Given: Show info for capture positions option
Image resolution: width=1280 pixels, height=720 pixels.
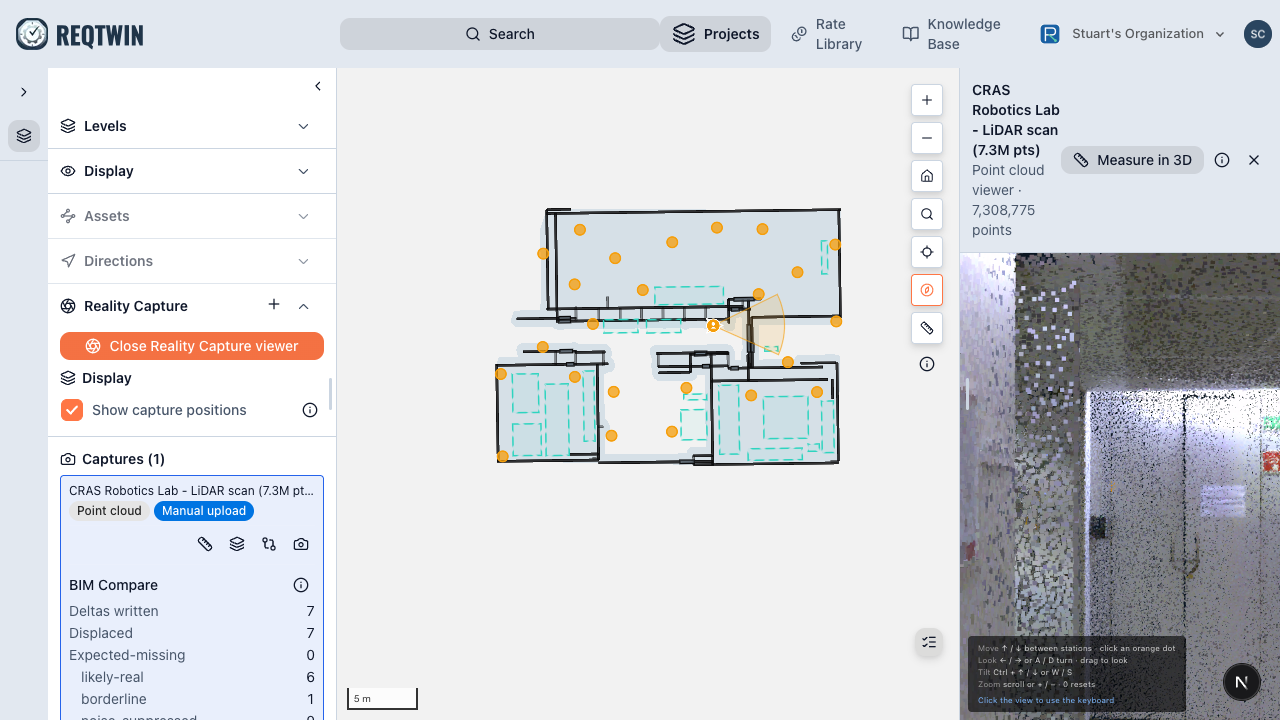Looking at the screenshot, I should [310, 410].
